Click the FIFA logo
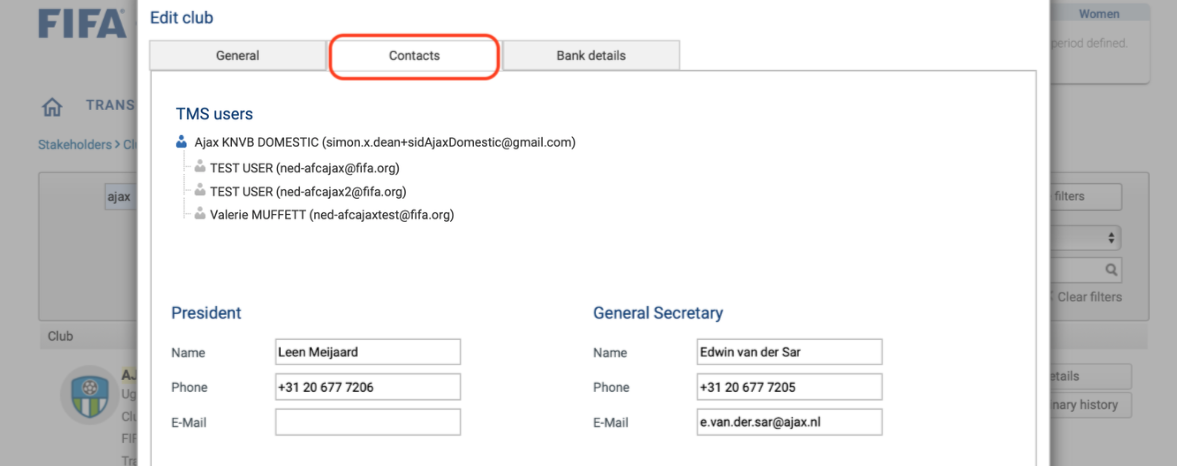 (83, 23)
